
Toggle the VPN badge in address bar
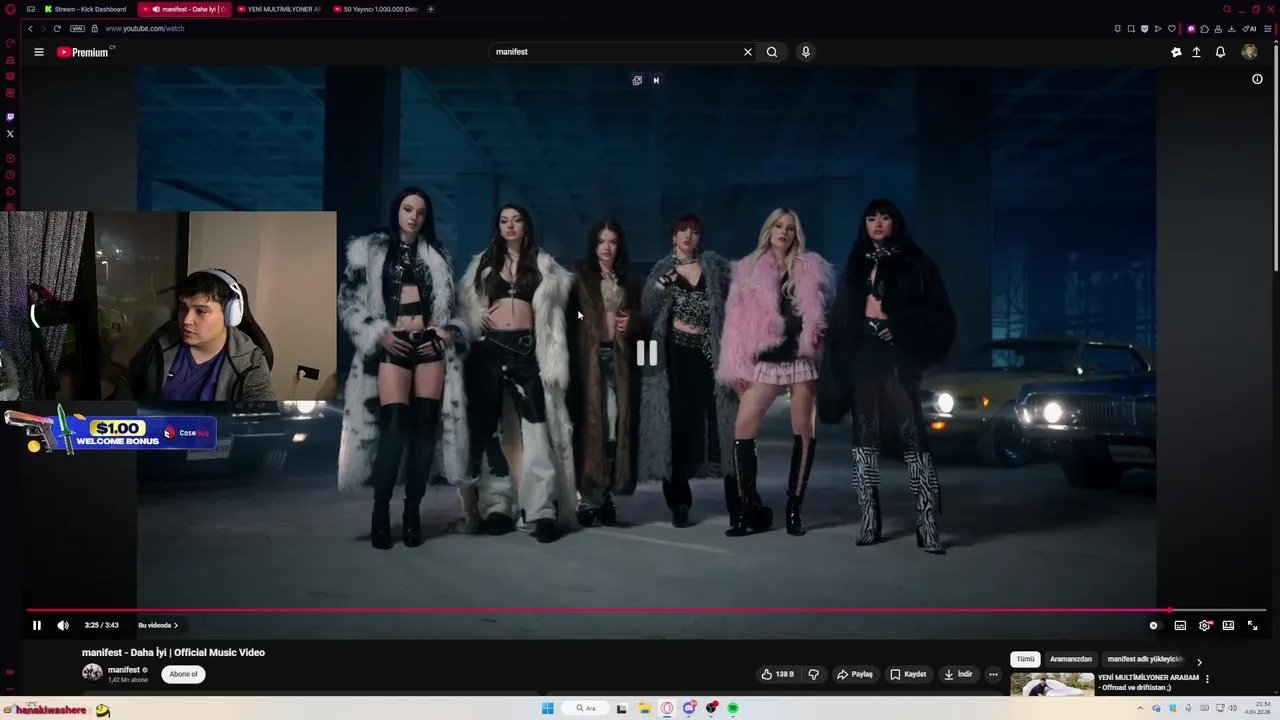coord(77,28)
